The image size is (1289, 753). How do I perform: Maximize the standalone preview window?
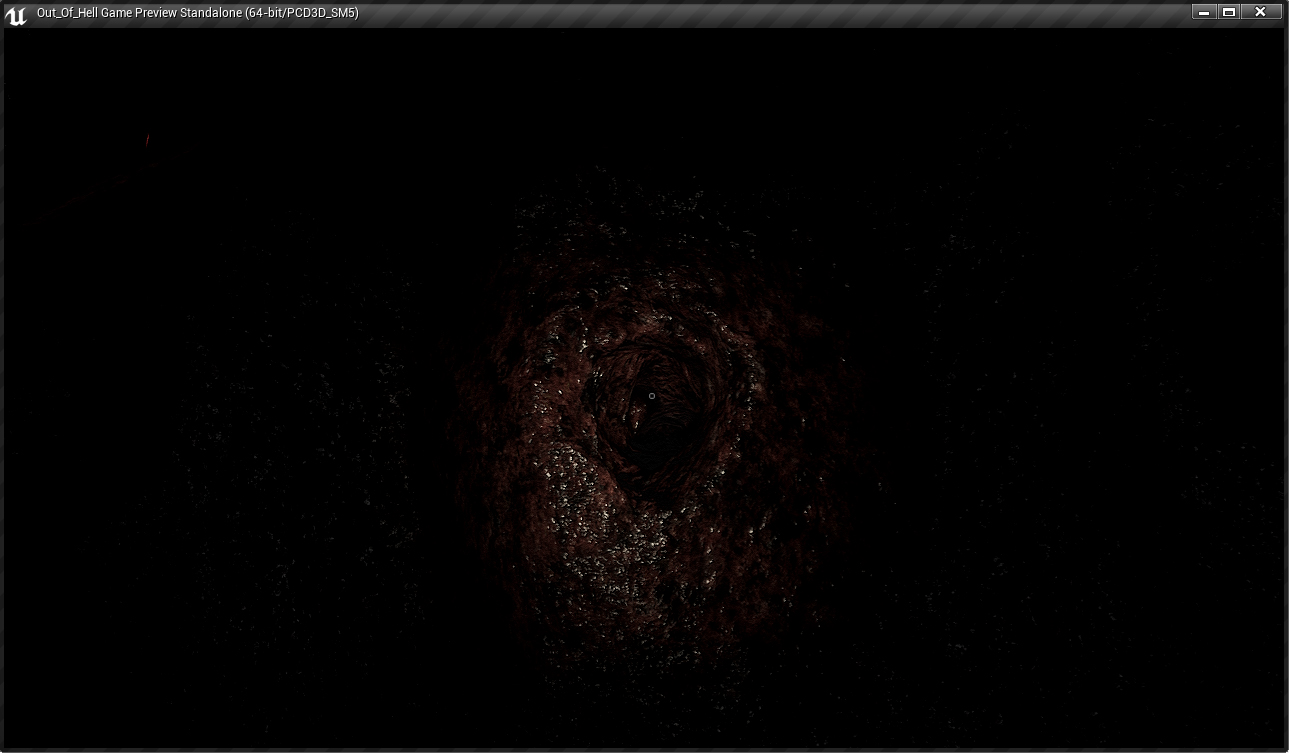(x=1230, y=12)
